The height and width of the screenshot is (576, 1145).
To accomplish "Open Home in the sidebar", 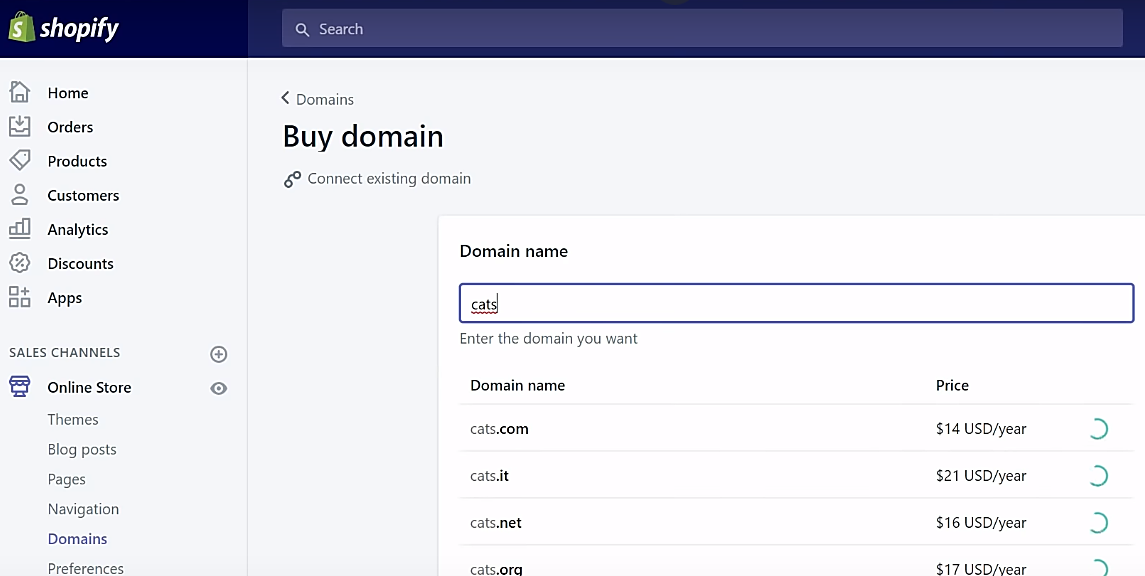I will [x=68, y=93].
